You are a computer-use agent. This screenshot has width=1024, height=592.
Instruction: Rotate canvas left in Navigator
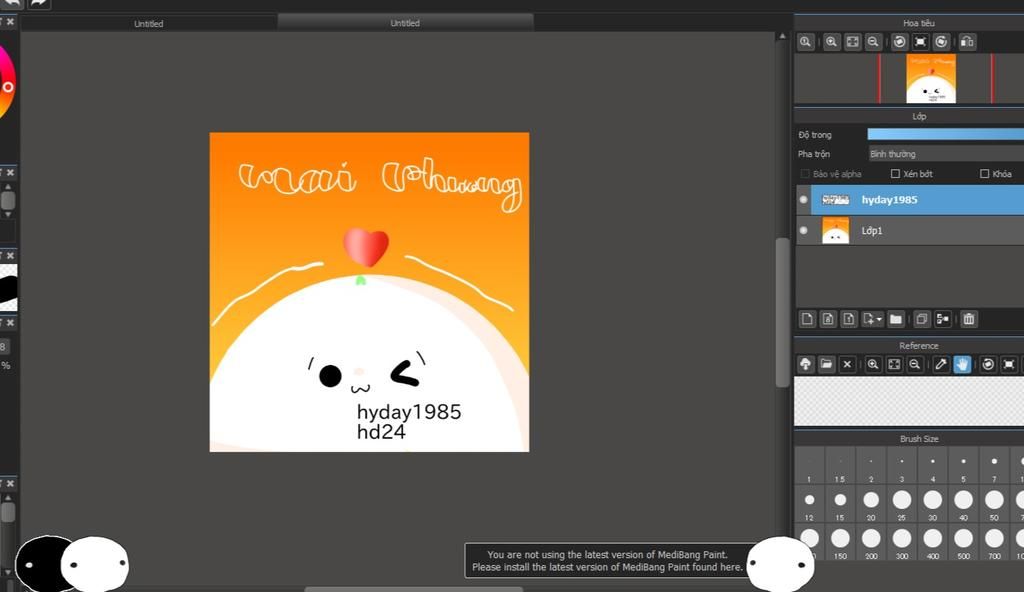point(899,42)
